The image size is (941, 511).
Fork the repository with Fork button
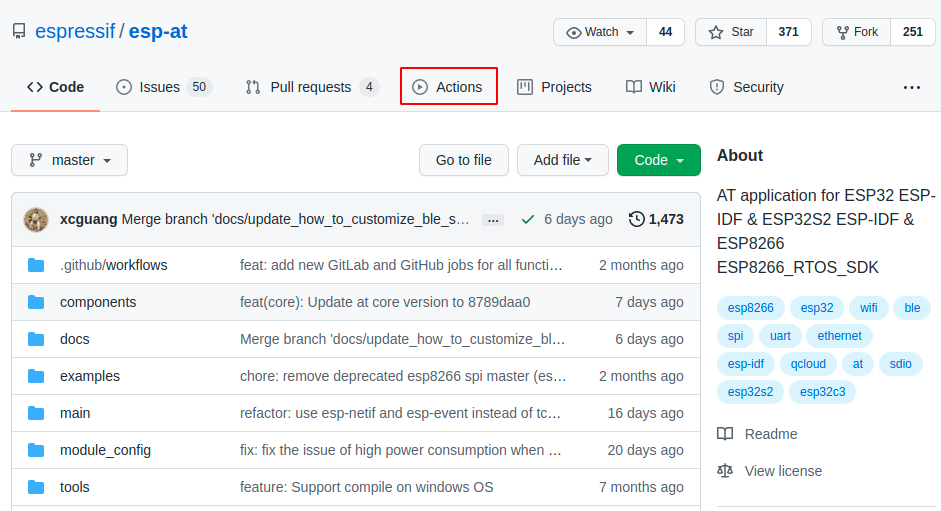click(x=856, y=32)
